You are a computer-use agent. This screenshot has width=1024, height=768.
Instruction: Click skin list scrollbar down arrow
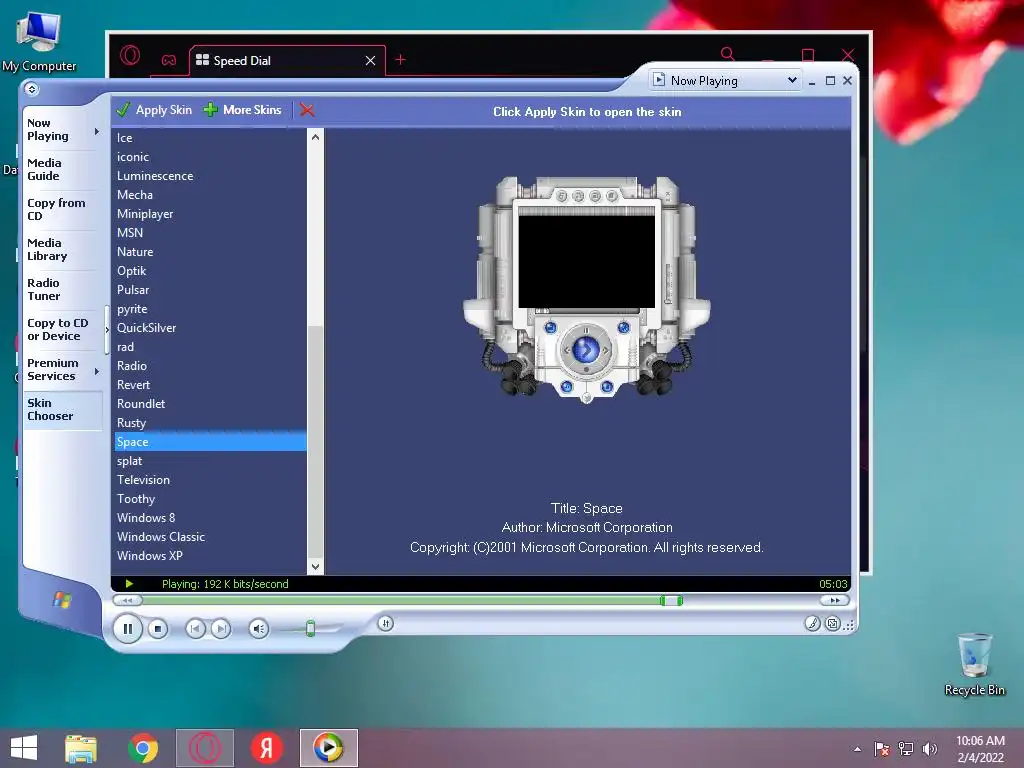point(315,566)
